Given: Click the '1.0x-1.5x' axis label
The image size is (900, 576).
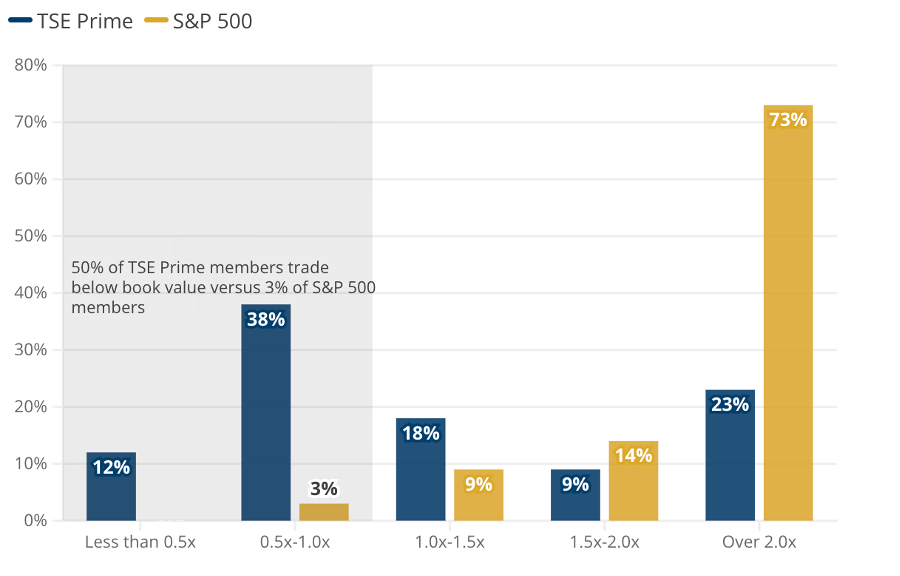Looking at the screenshot, I should (x=449, y=542).
